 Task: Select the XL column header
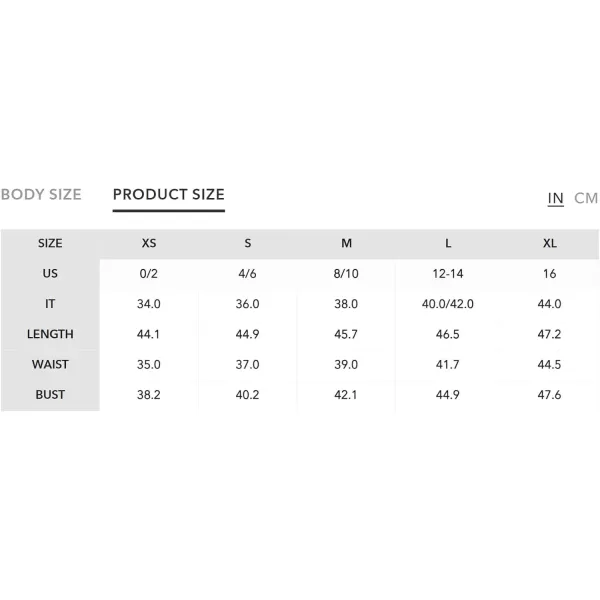coord(549,243)
